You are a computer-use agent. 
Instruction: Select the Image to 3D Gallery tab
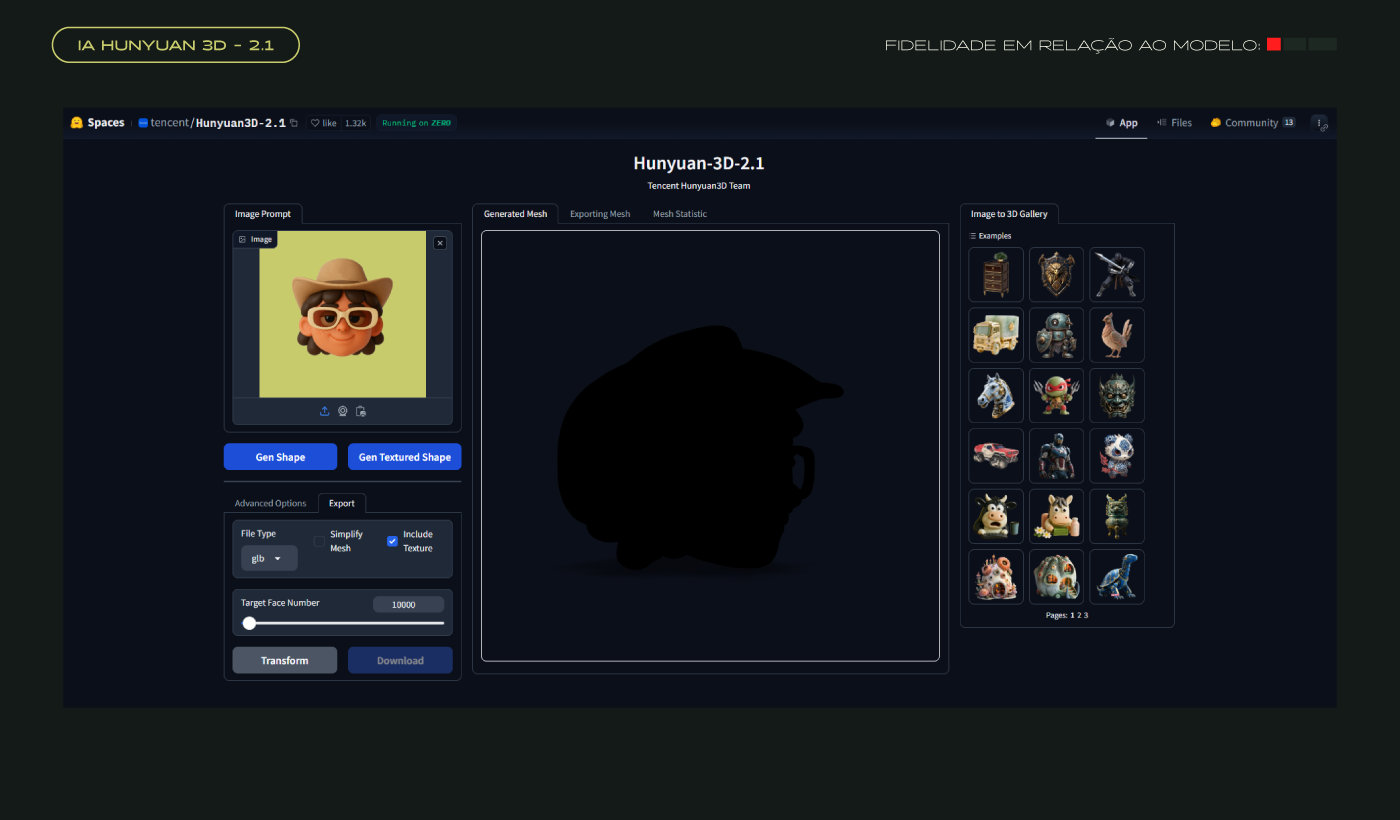click(1009, 214)
